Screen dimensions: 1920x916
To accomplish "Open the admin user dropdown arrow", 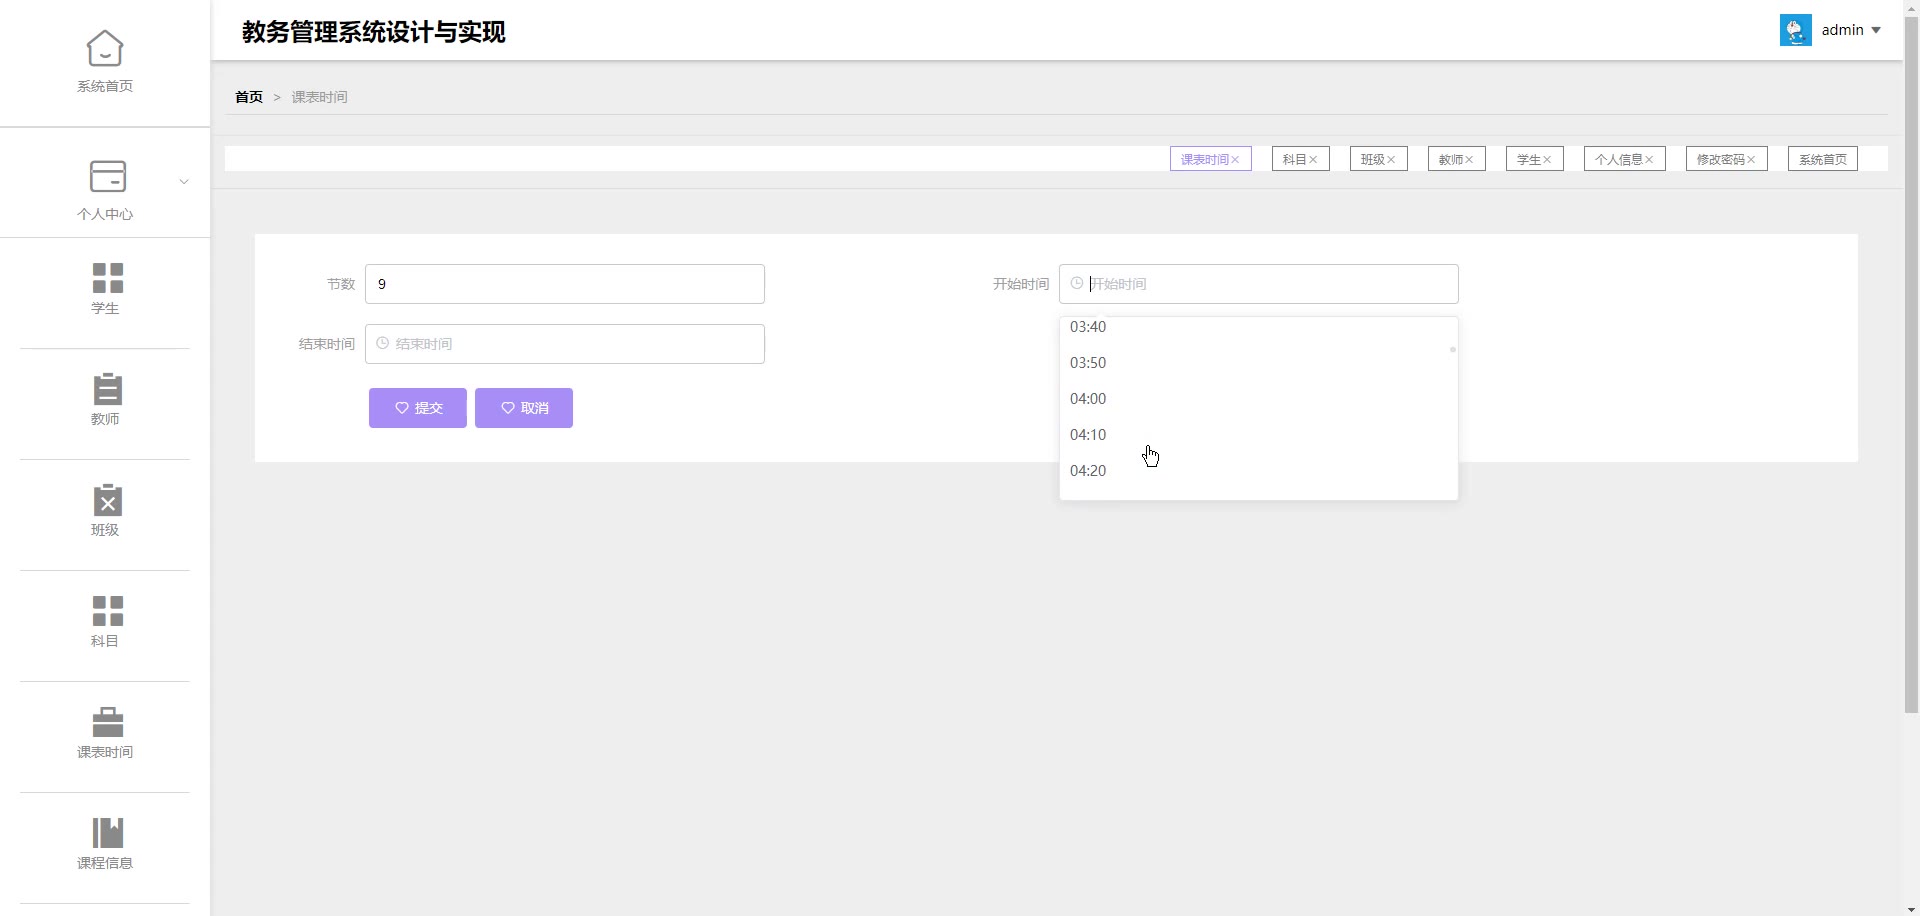I will coord(1876,30).
